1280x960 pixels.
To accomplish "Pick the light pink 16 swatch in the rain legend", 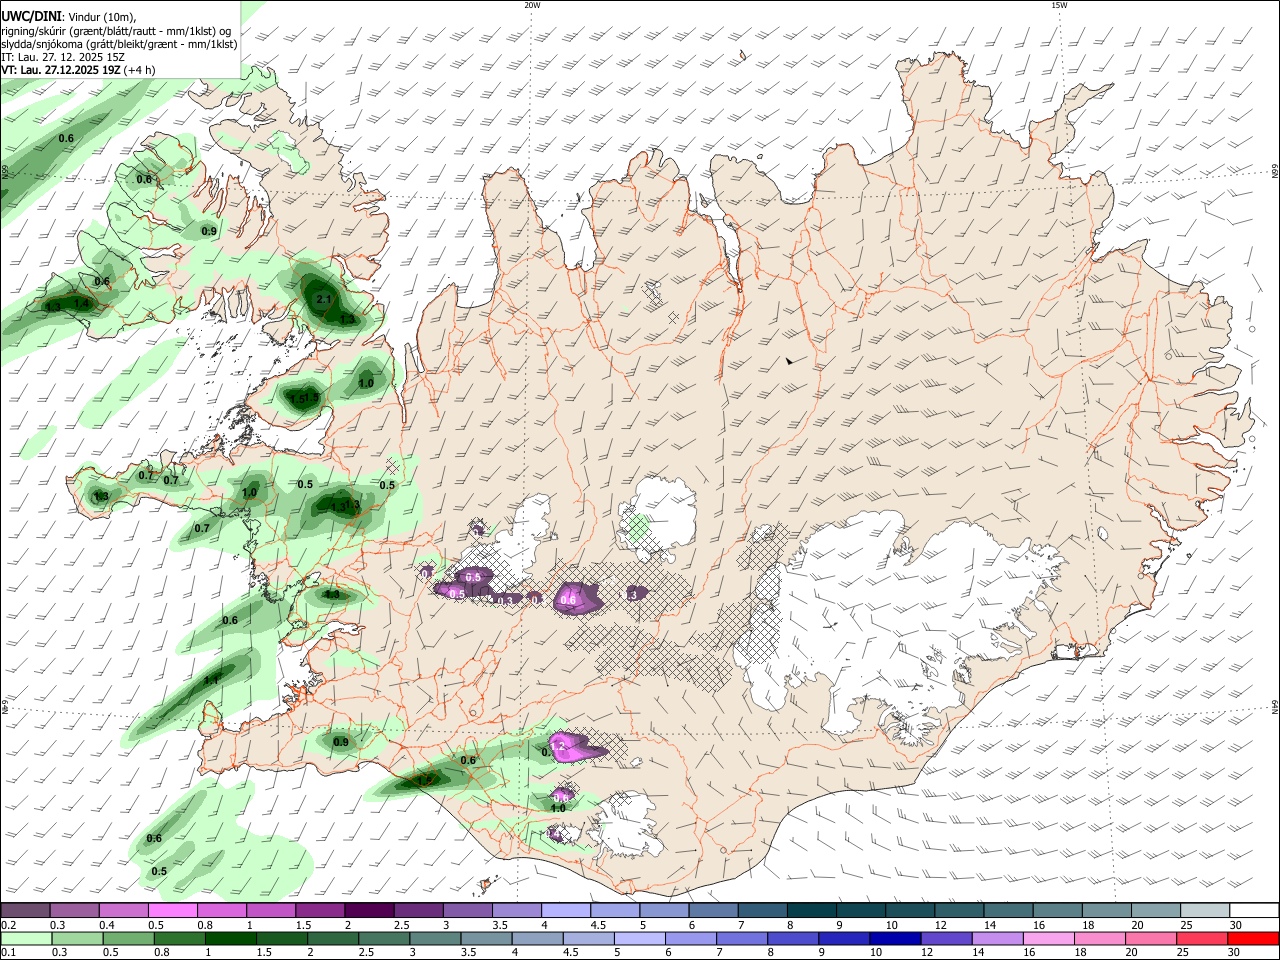I will coord(1047,938).
